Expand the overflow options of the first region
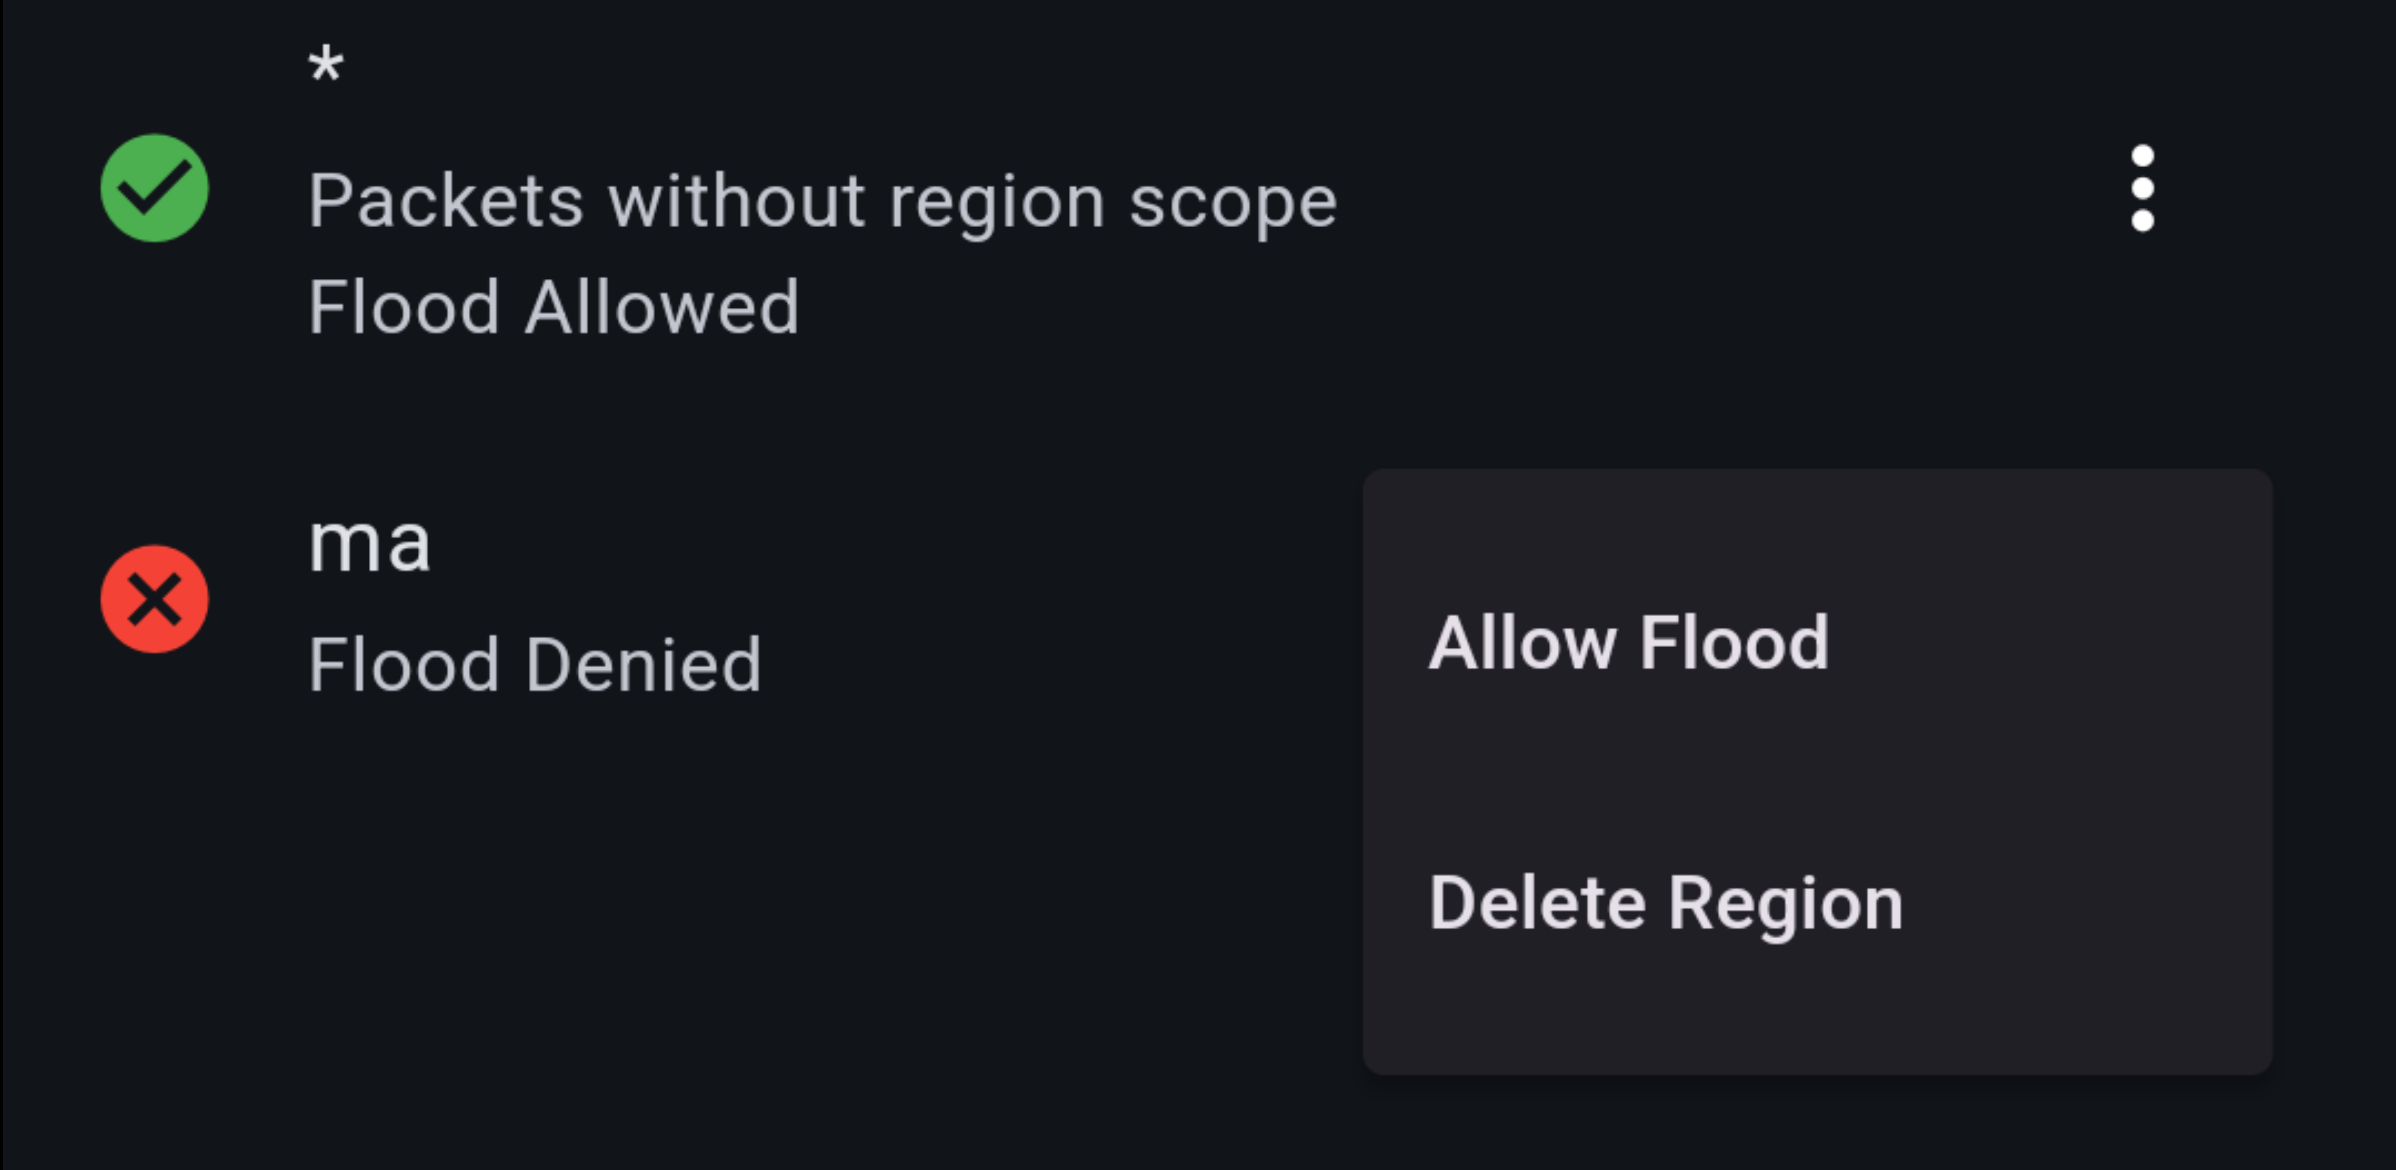The height and width of the screenshot is (1170, 2396). tap(2142, 188)
